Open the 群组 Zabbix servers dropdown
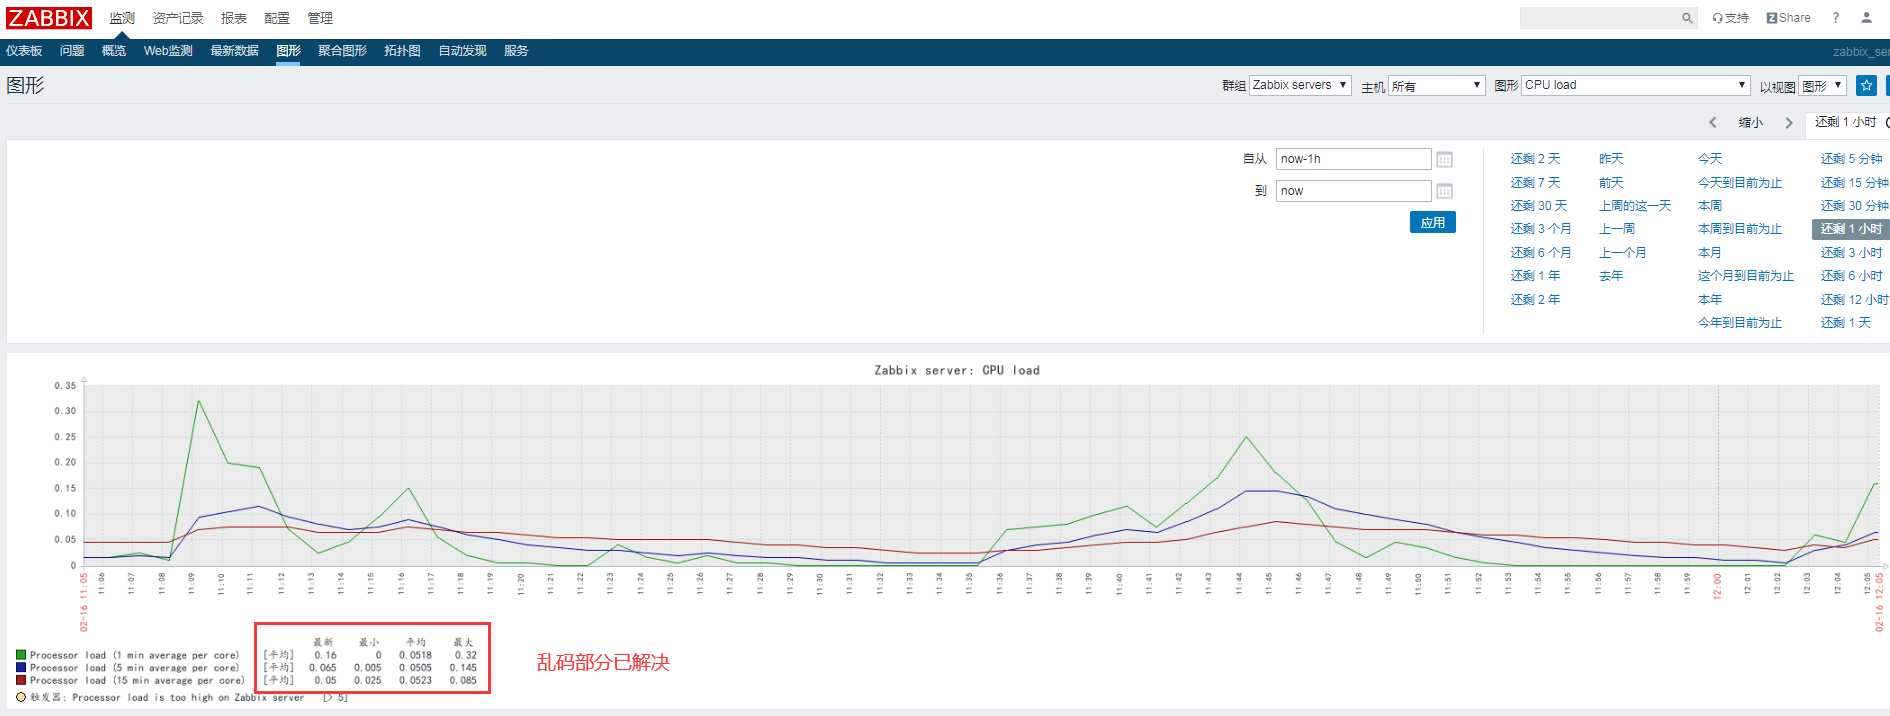Screen dimensions: 1890x716 coord(1300,85)
